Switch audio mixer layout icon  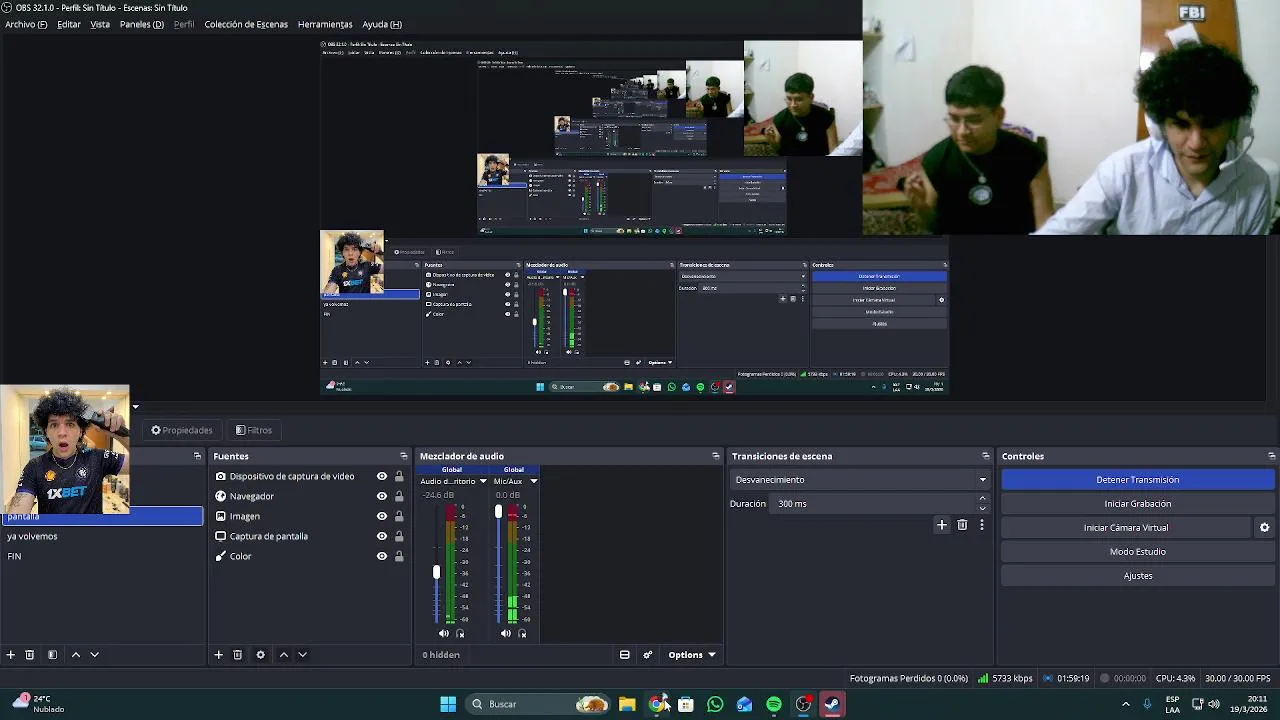[625, 655]
